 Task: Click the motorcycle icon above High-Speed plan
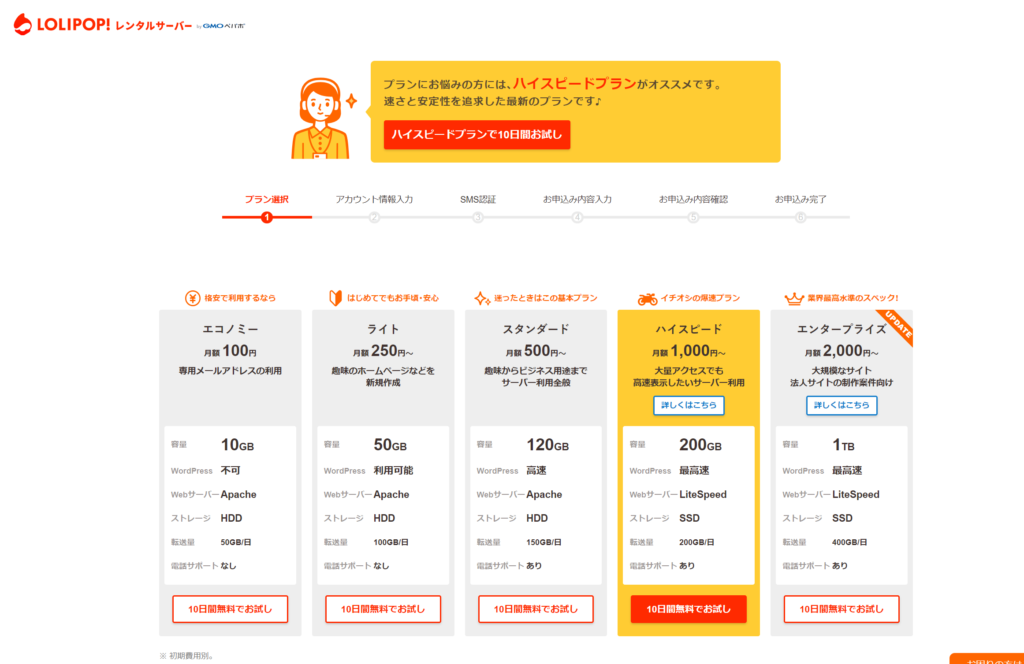[647, 298]
